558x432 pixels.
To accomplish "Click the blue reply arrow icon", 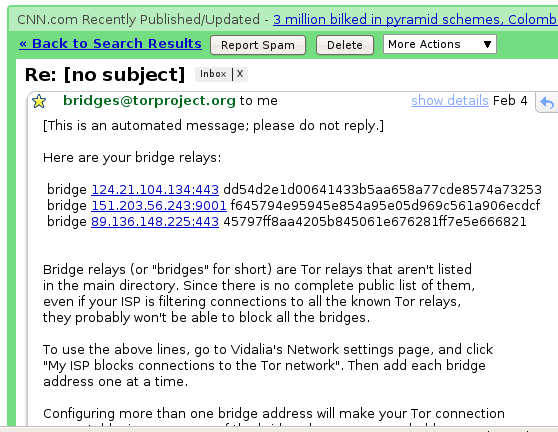I will (547, 102).
